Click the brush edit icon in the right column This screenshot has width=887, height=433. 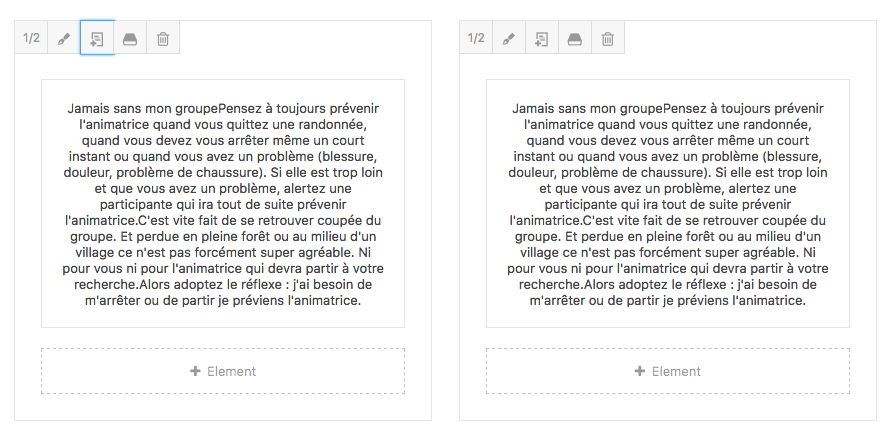click(x=508, y=39)
